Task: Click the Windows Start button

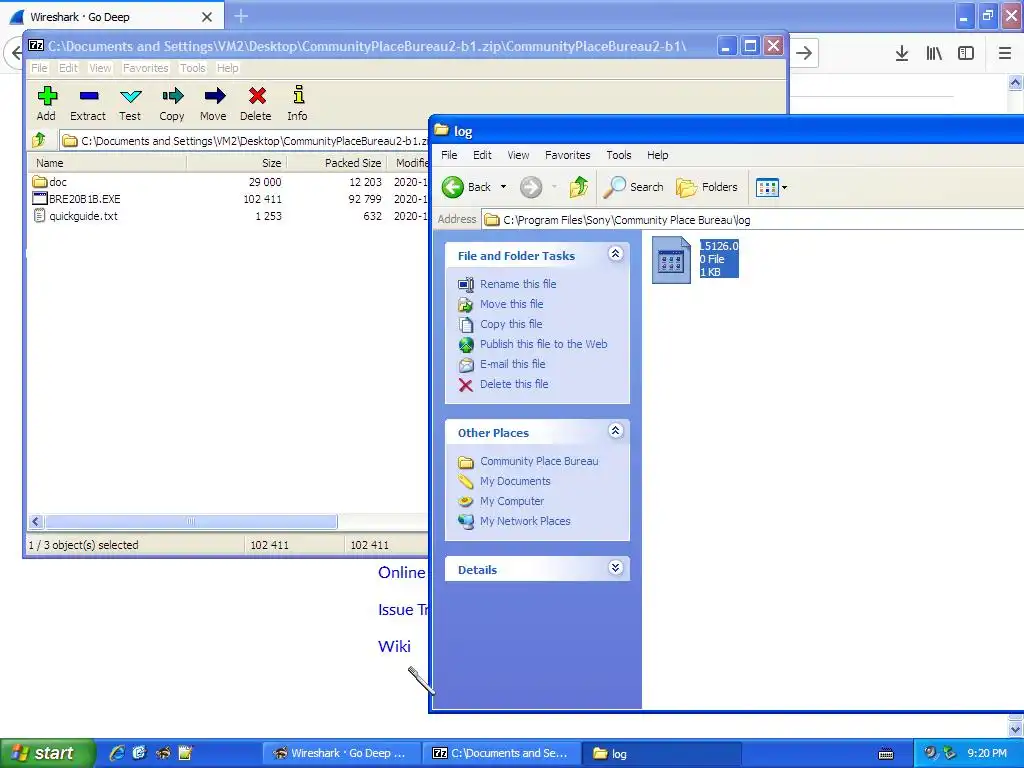Action: tap(46, 754)
